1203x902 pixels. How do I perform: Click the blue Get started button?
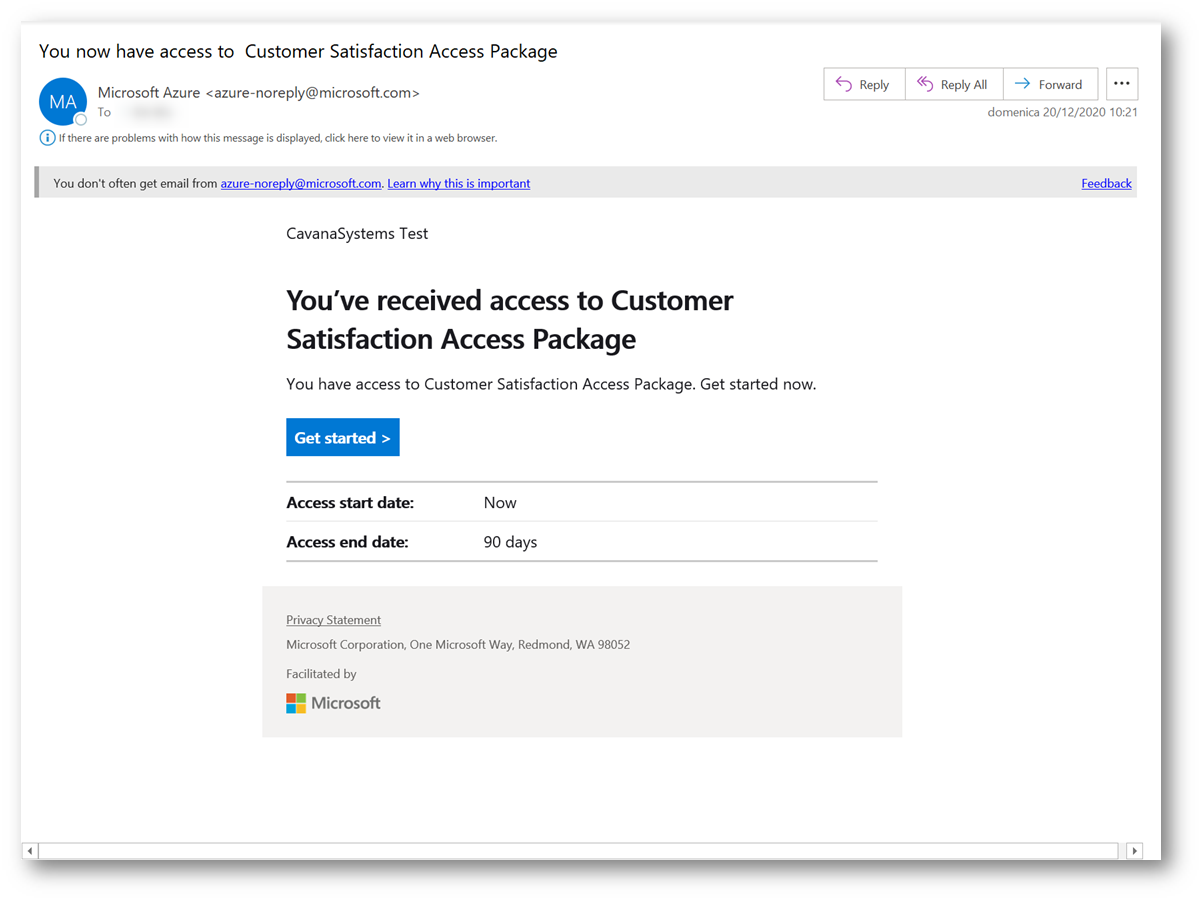343,437
